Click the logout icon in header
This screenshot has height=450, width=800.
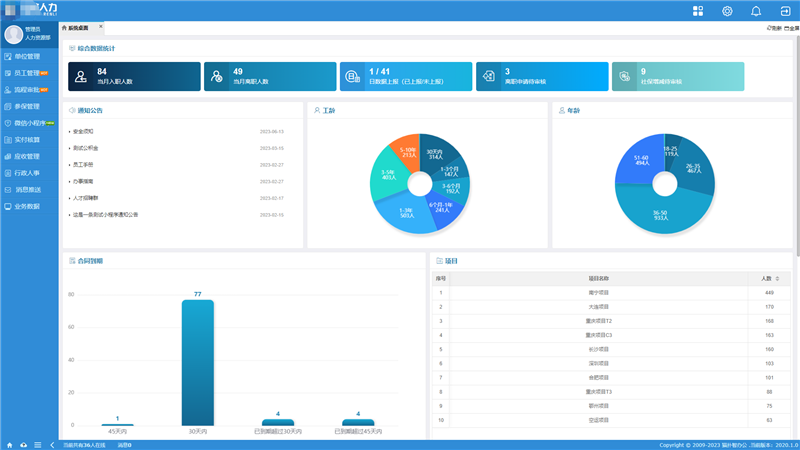[x=785, y=11]
